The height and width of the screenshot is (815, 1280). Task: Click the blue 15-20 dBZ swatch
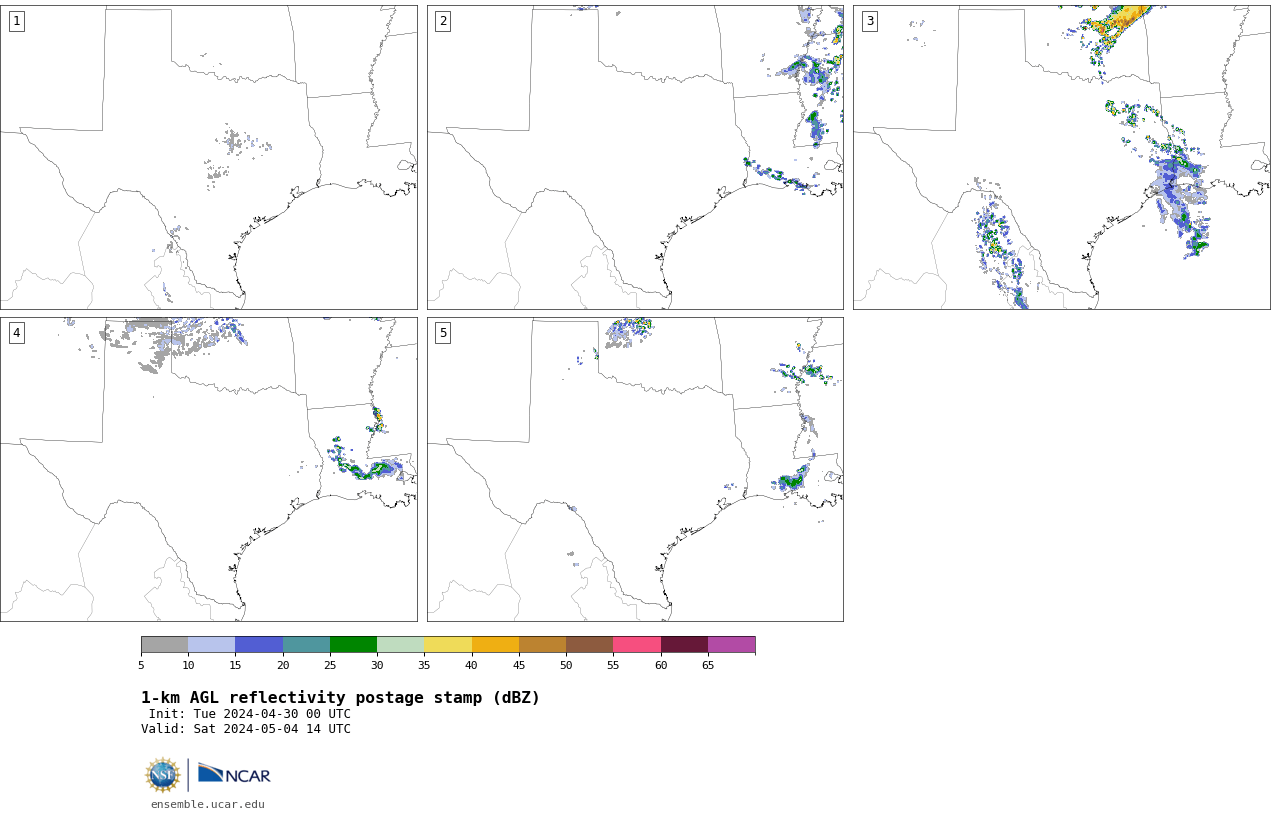(259, 644)
